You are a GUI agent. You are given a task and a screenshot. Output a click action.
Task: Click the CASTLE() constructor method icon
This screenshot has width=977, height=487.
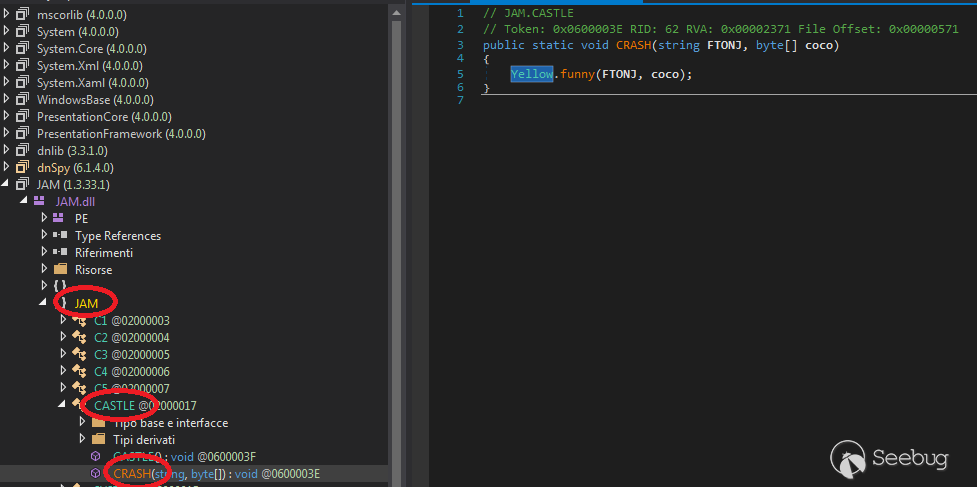pyautogui.click(x=95, y=456)
